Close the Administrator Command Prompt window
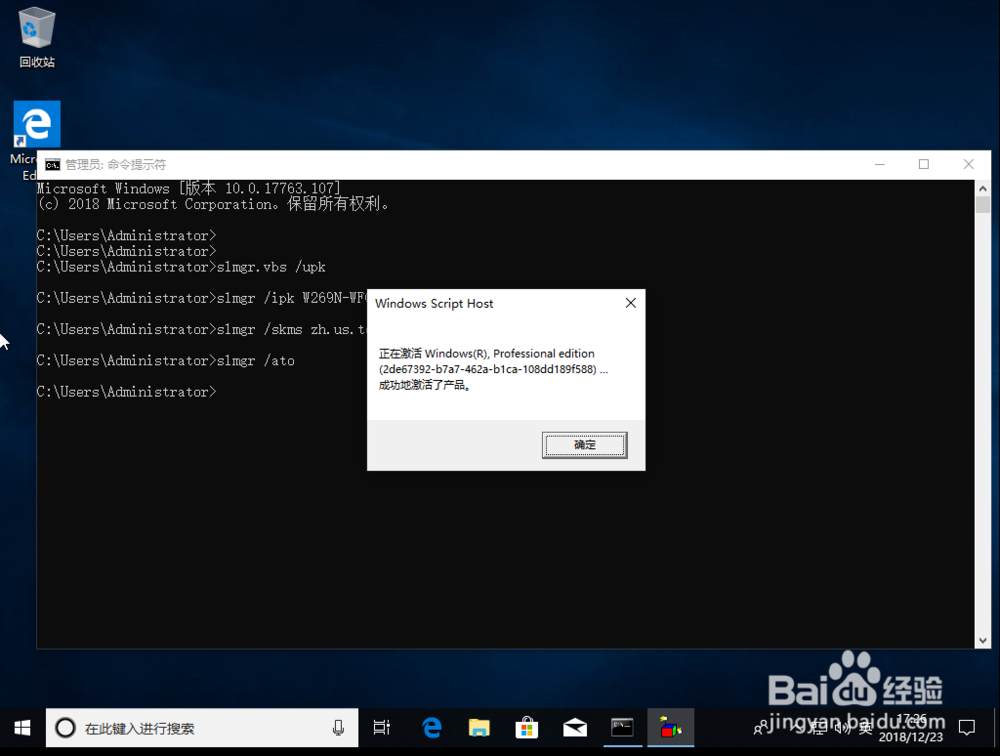 (x=968, y=165)
